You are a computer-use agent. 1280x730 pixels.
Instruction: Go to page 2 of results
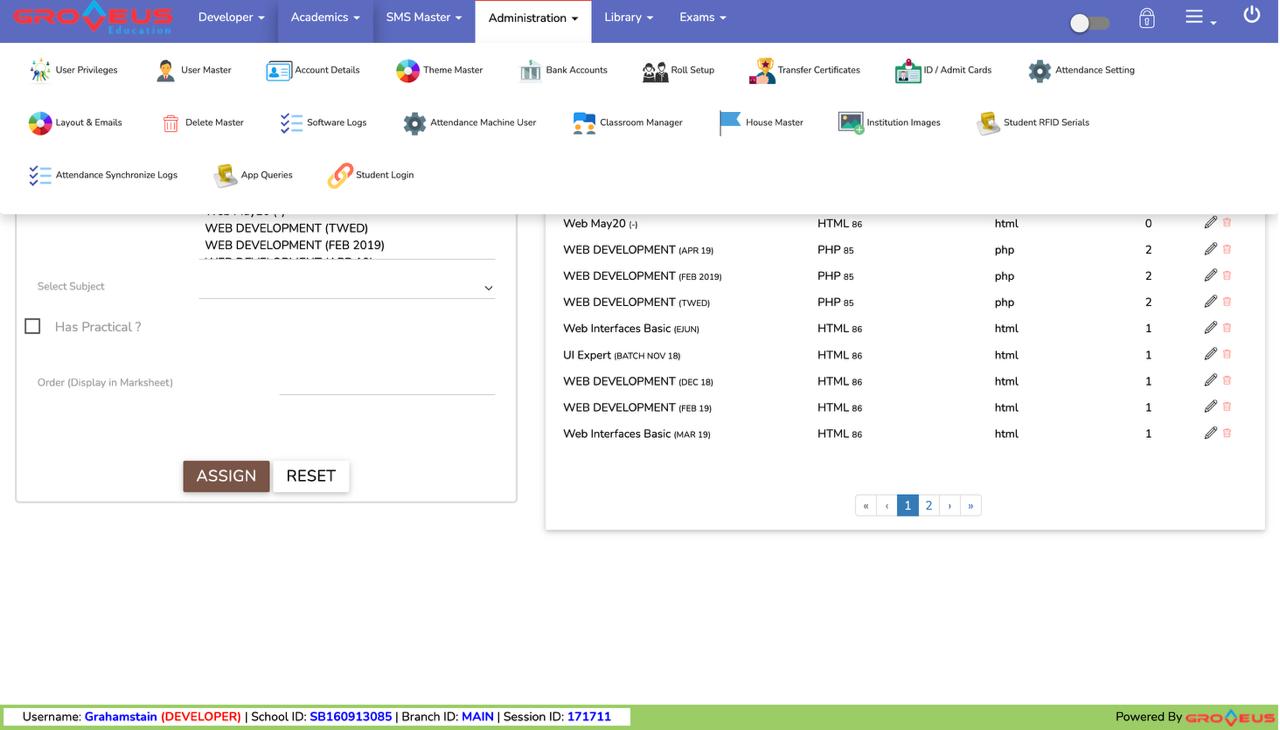(928, 505)
